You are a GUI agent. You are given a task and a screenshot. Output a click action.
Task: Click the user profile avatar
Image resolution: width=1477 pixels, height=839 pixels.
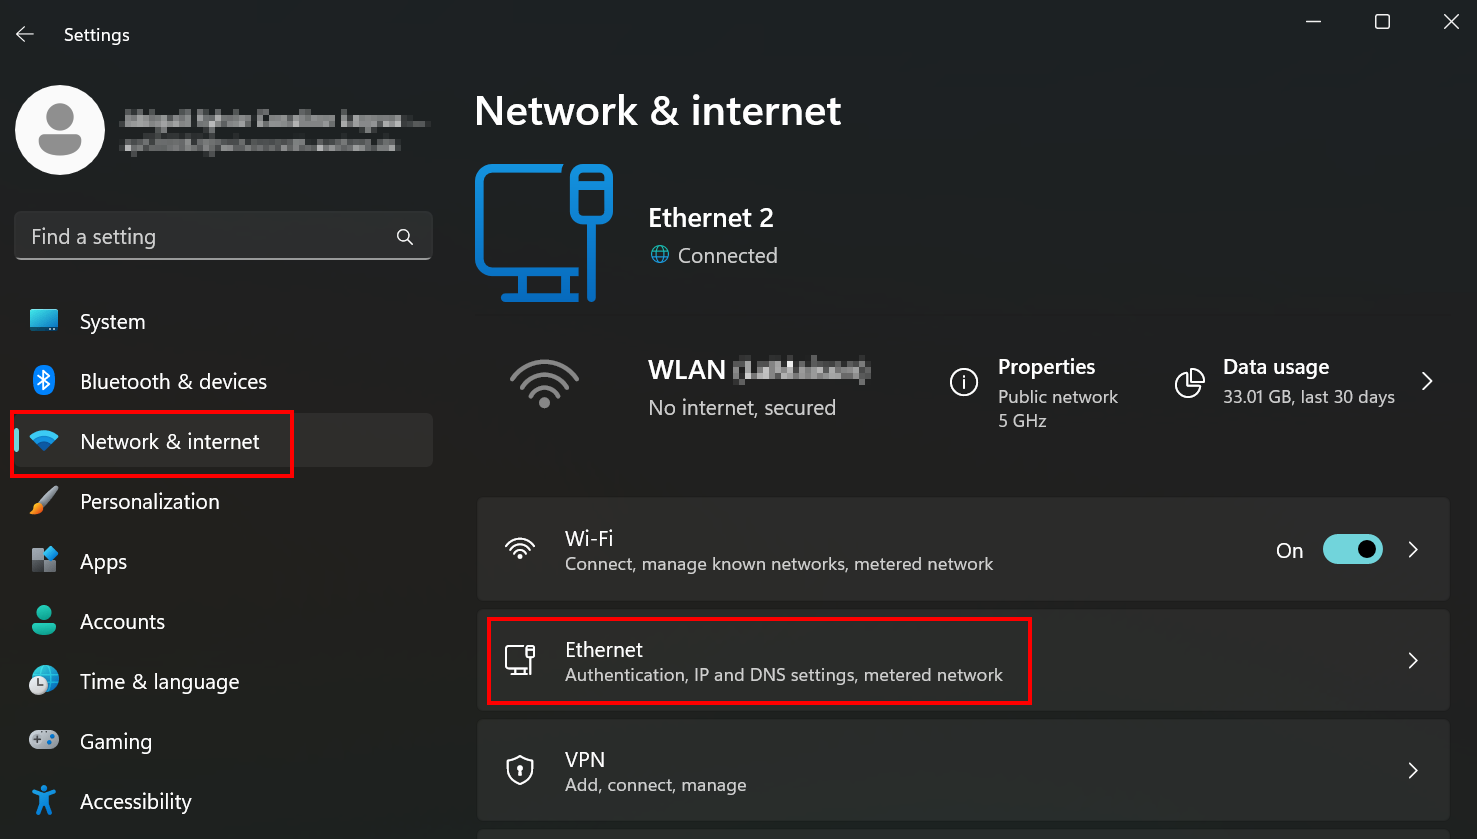pyautogui.click(x=60, y=130)
